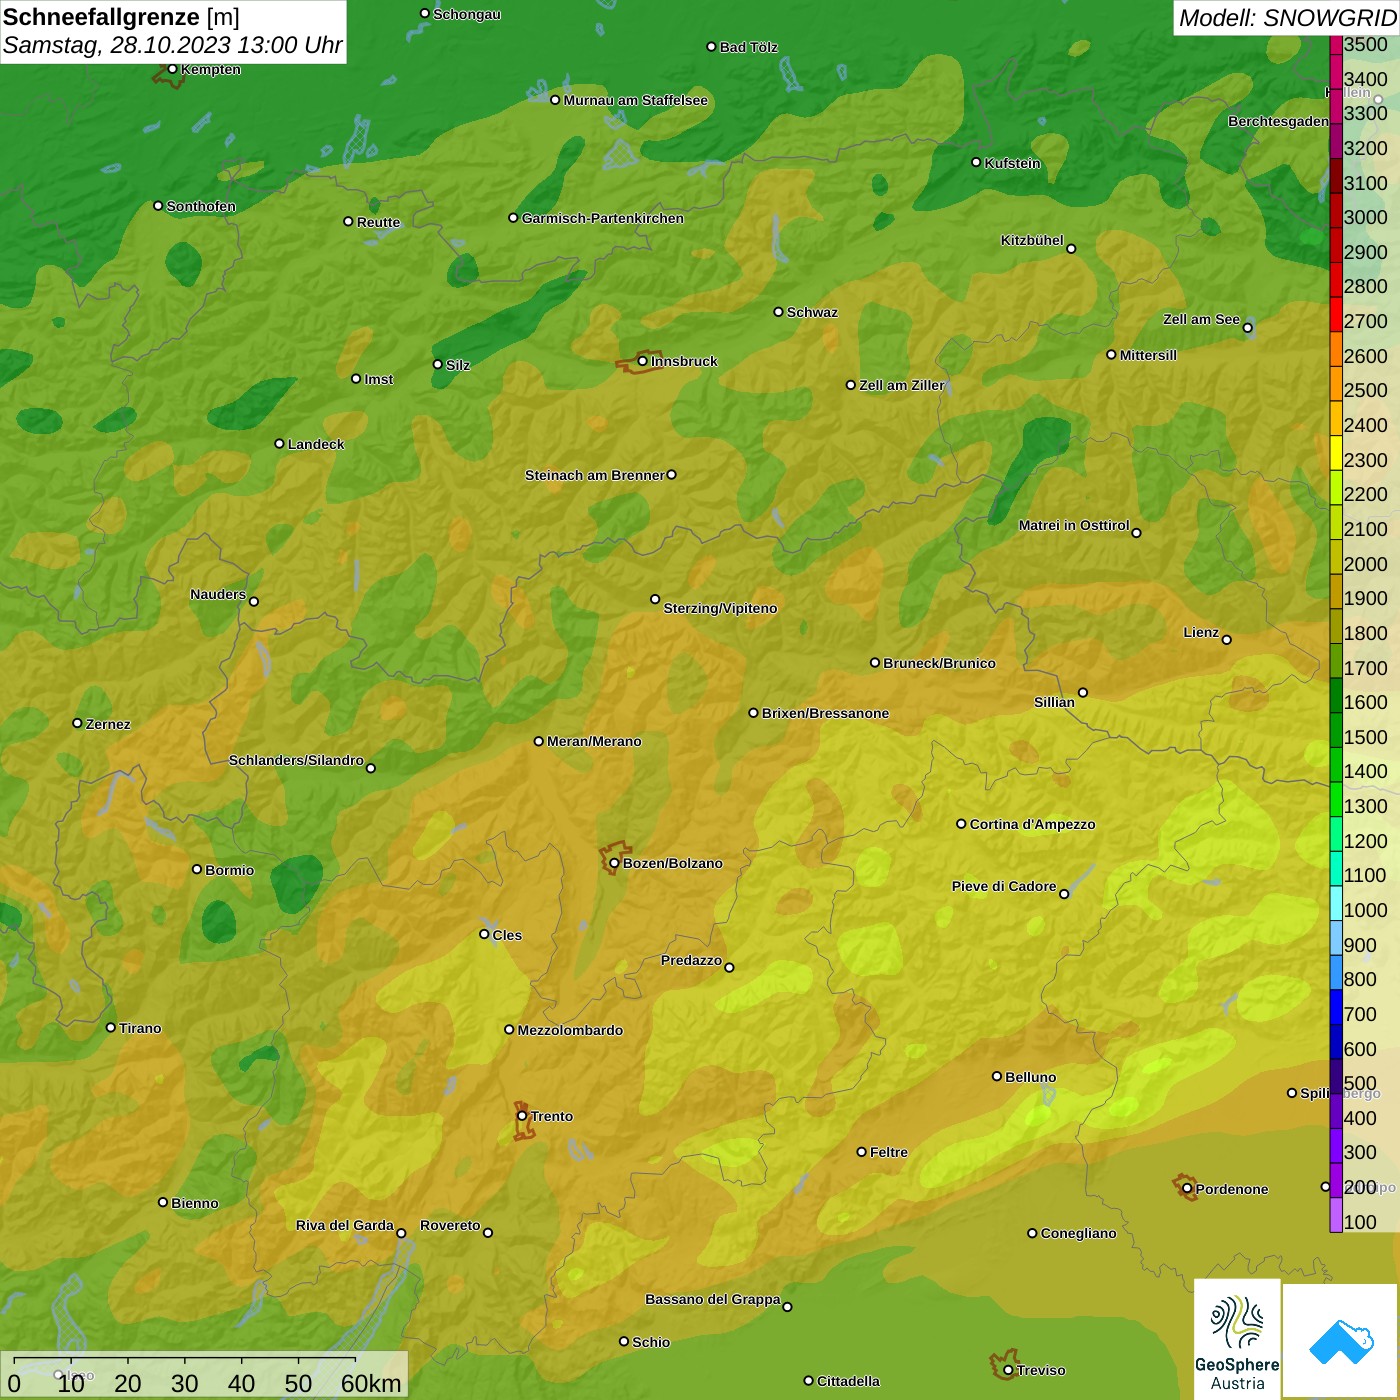
Task: Click the Kempten marker dot
Action: [x=172, y=69]
